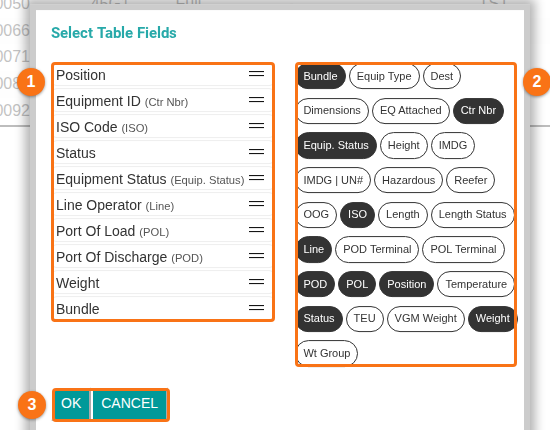Disable the Position chip

(x=407, y=284)
